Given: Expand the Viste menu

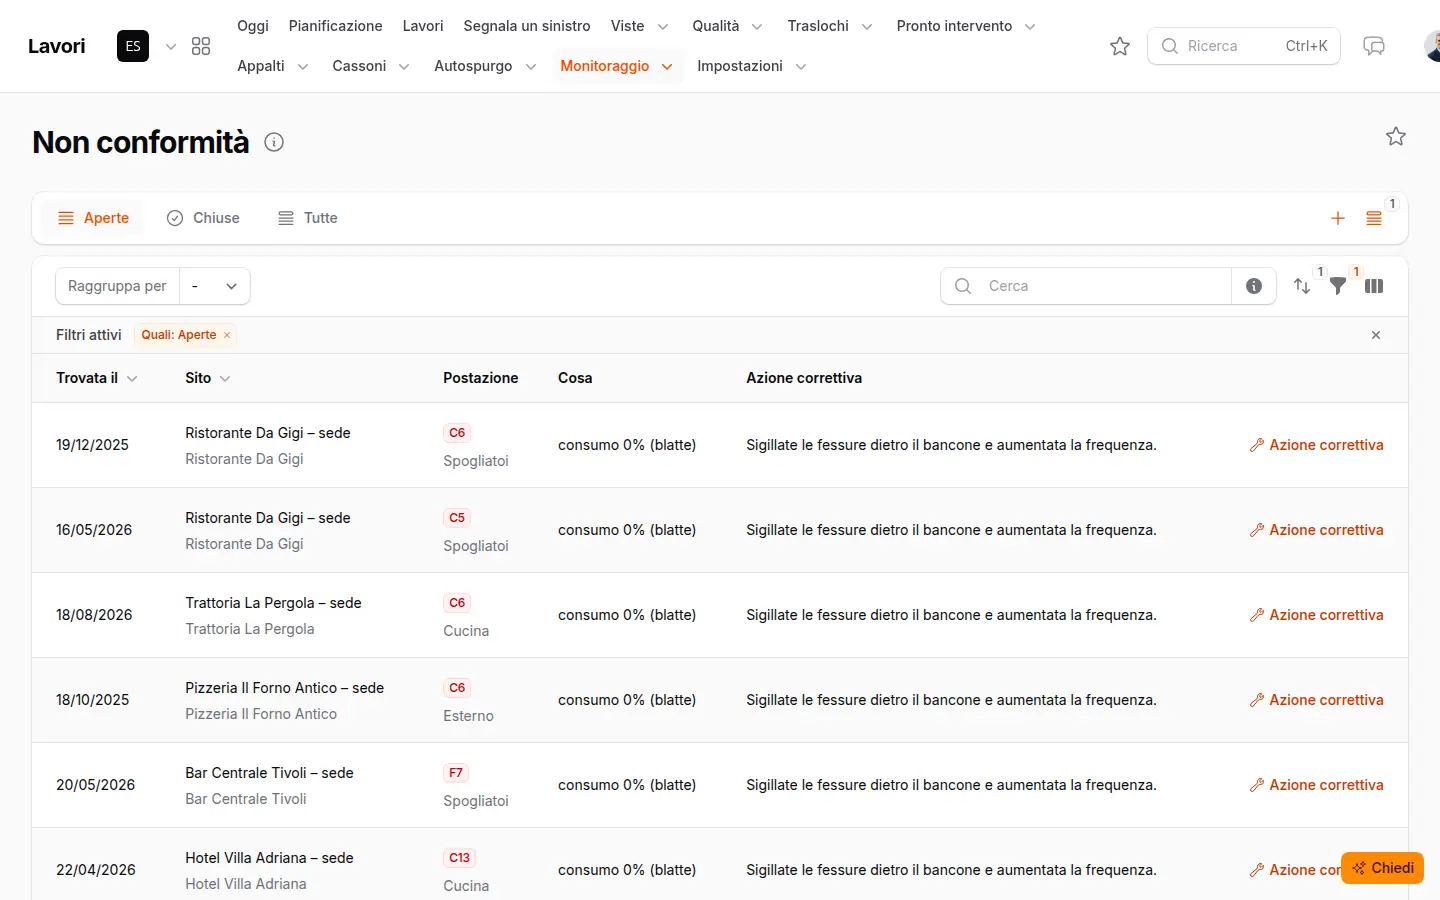Looking at the screenshot, I should pos(640,26).
